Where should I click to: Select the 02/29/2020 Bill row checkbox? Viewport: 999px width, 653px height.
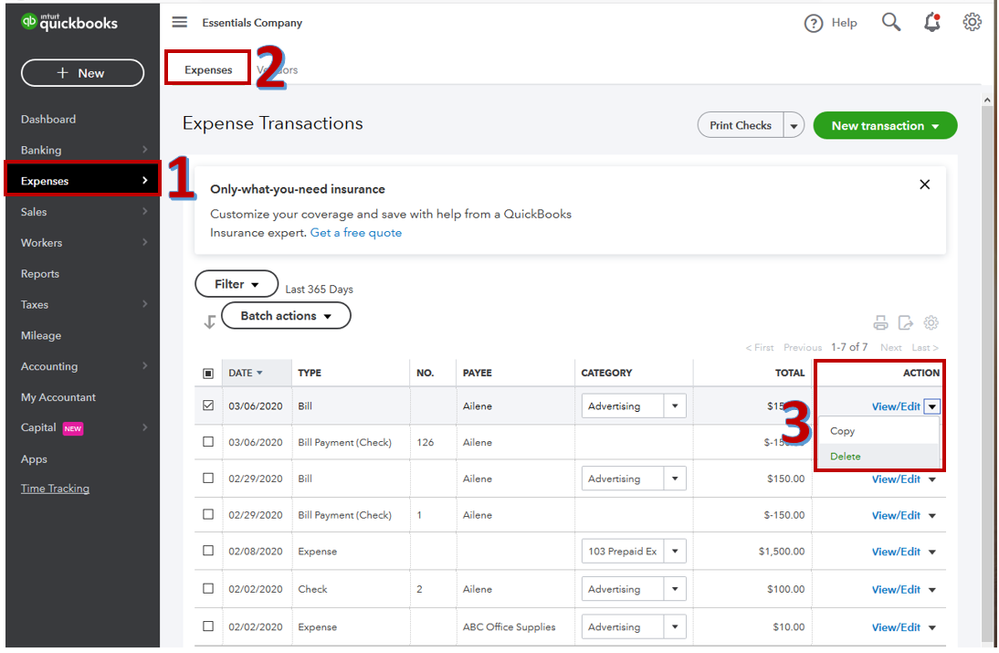click(208, 478)
